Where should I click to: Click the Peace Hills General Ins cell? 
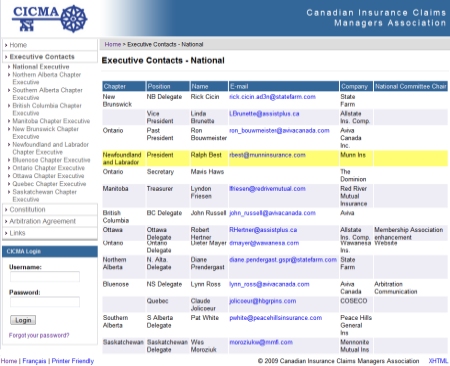tap(356, 325)
